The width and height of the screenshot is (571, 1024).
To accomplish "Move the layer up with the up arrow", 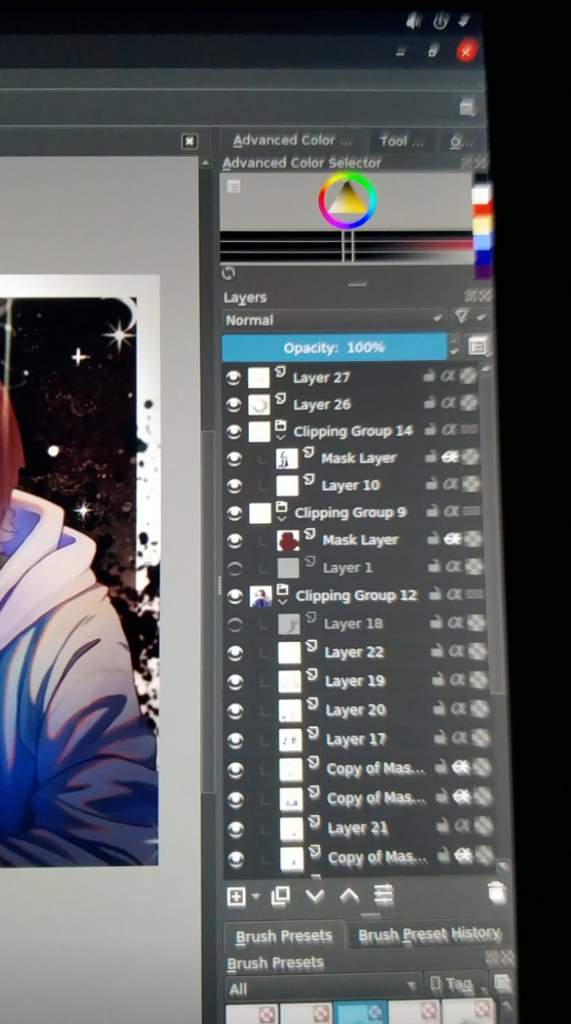I will pyautogui.click(x=350, y=895).
